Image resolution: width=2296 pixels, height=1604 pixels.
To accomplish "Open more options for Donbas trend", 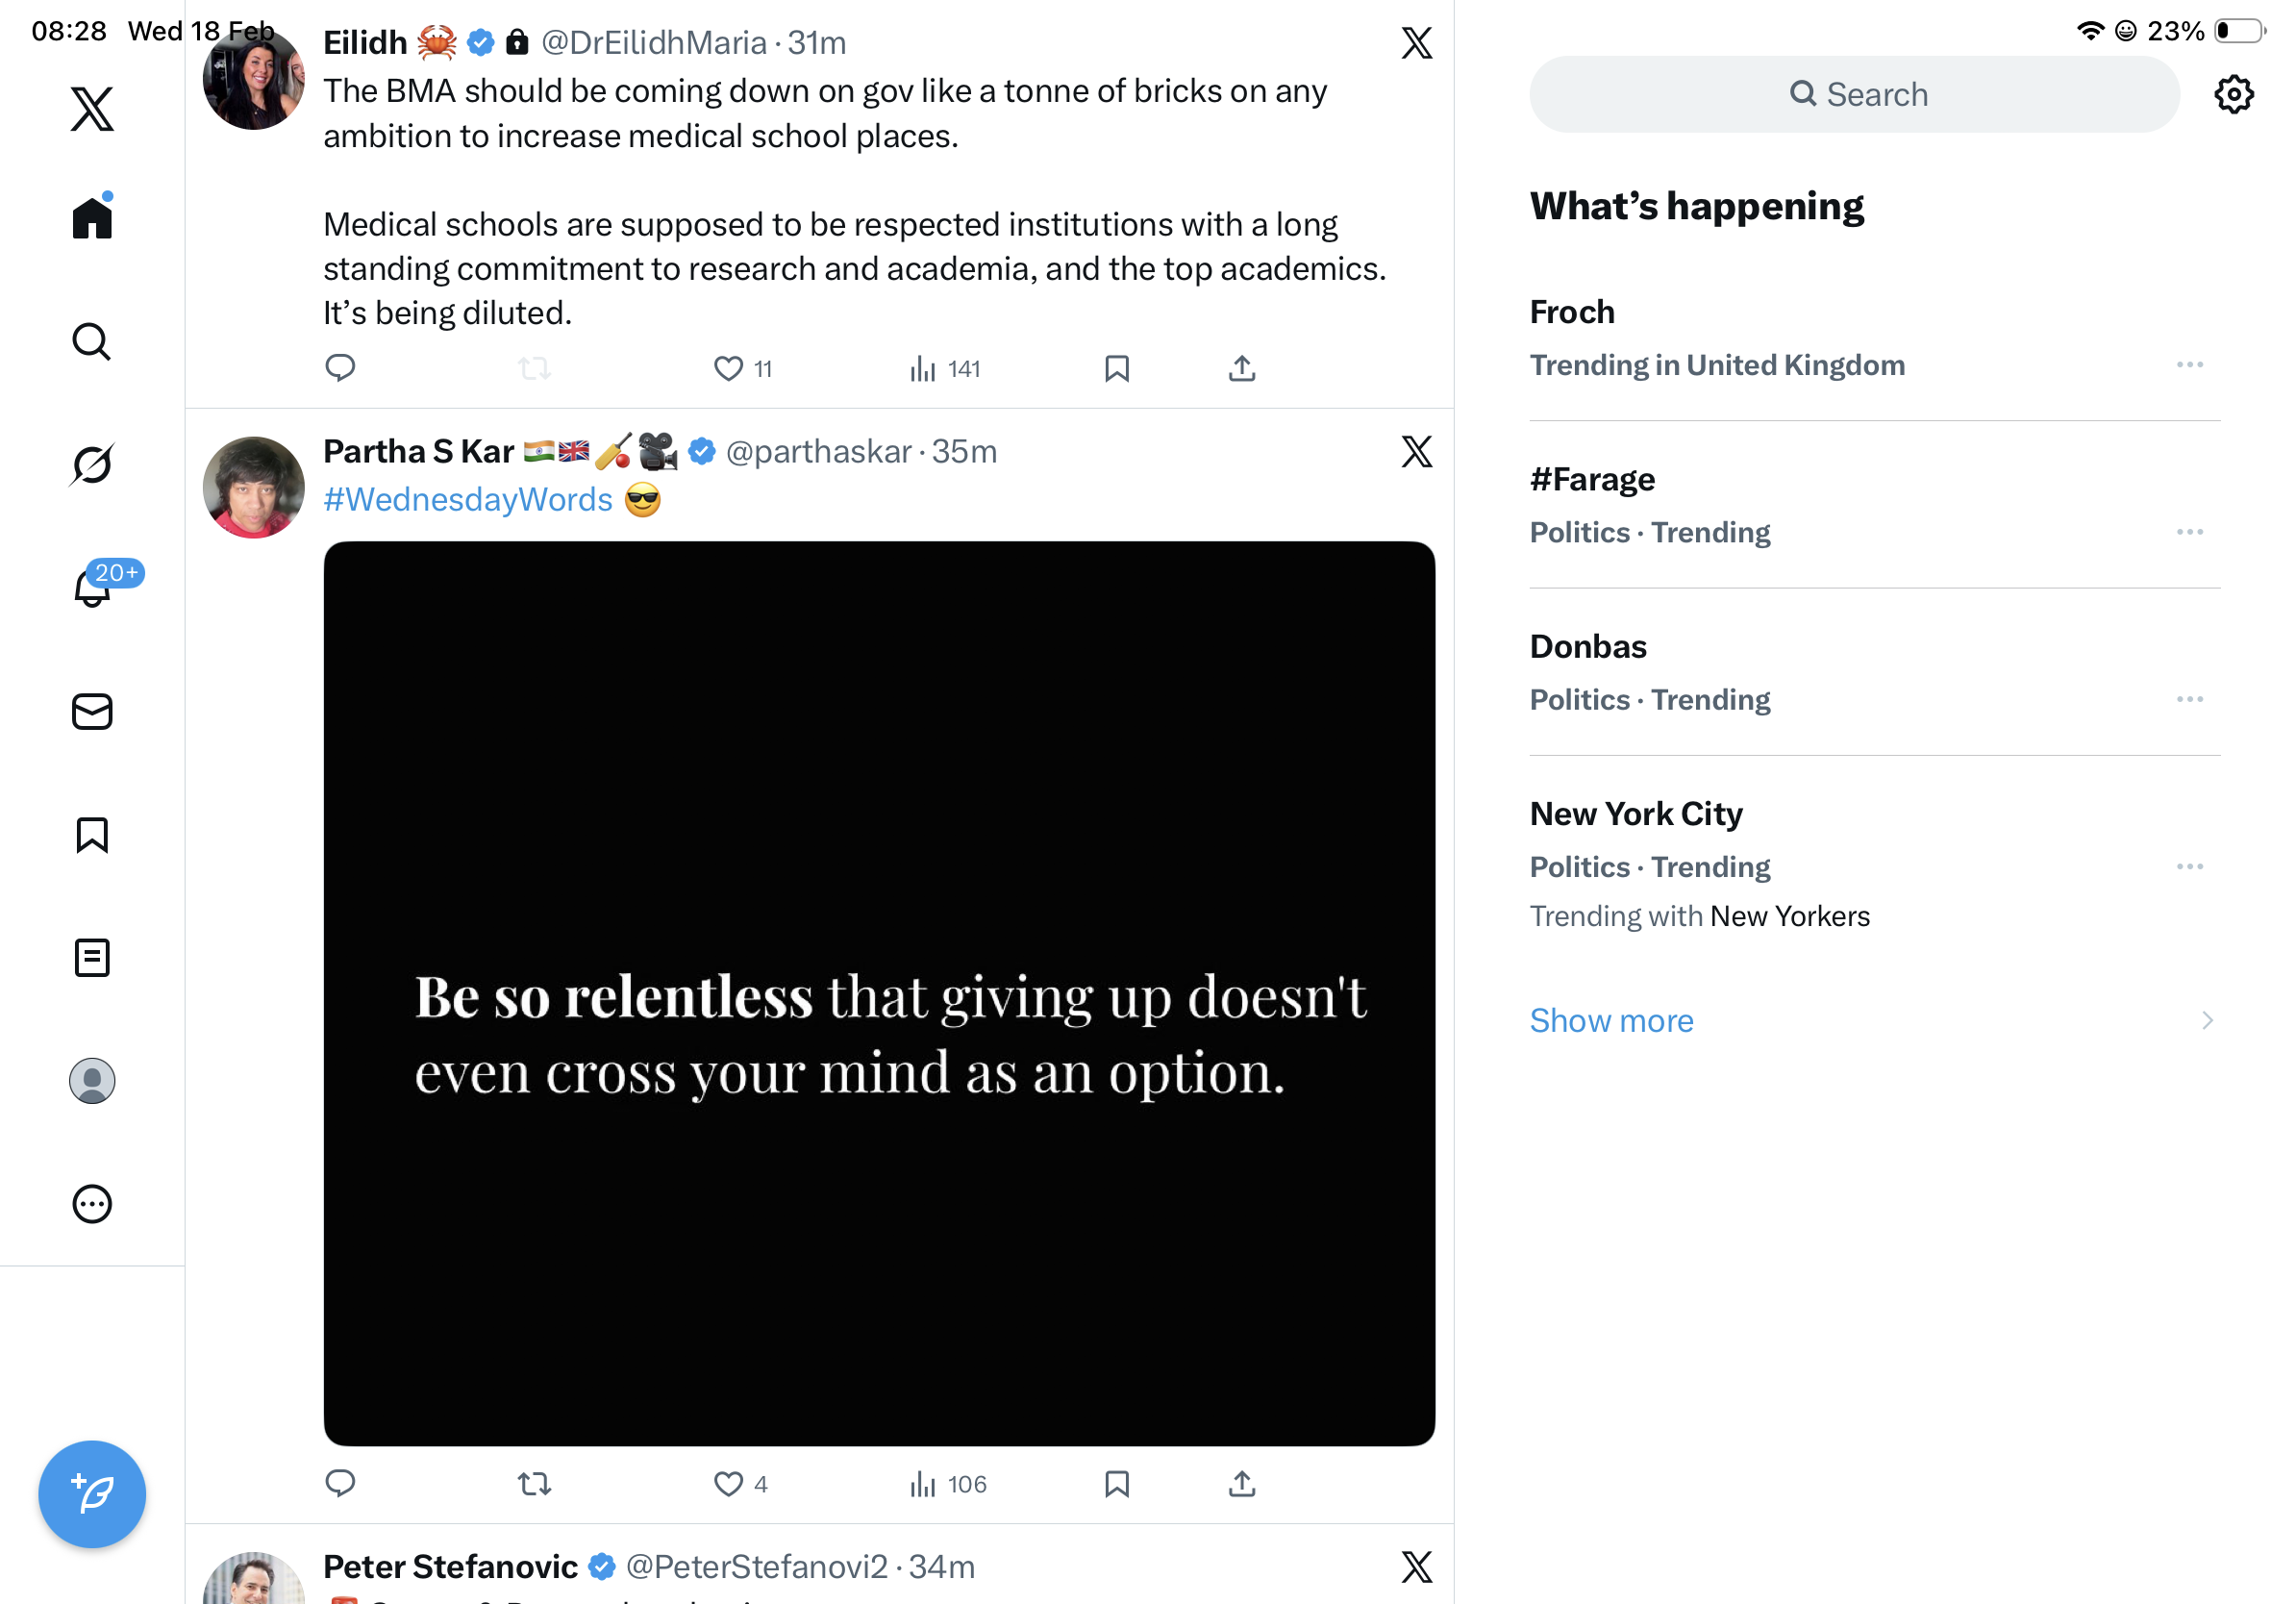I will [x=2189, y=699].
